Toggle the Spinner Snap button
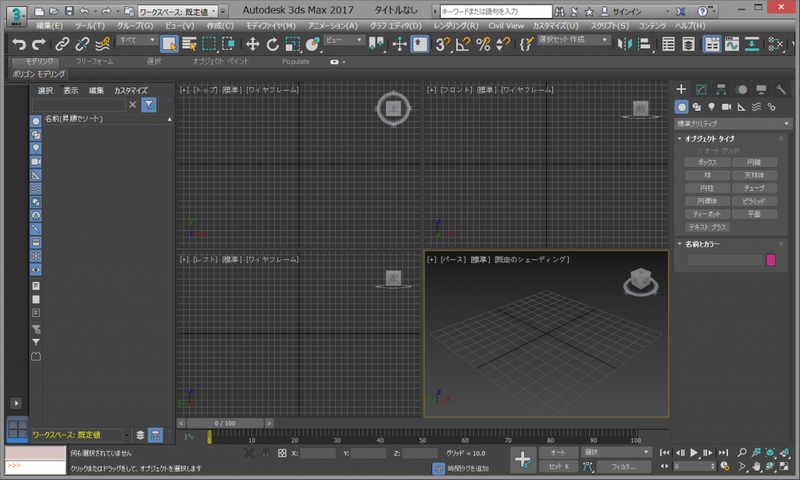Image resolution: width=800 pixels, height=480 pixels. click(x=503, y=44)
